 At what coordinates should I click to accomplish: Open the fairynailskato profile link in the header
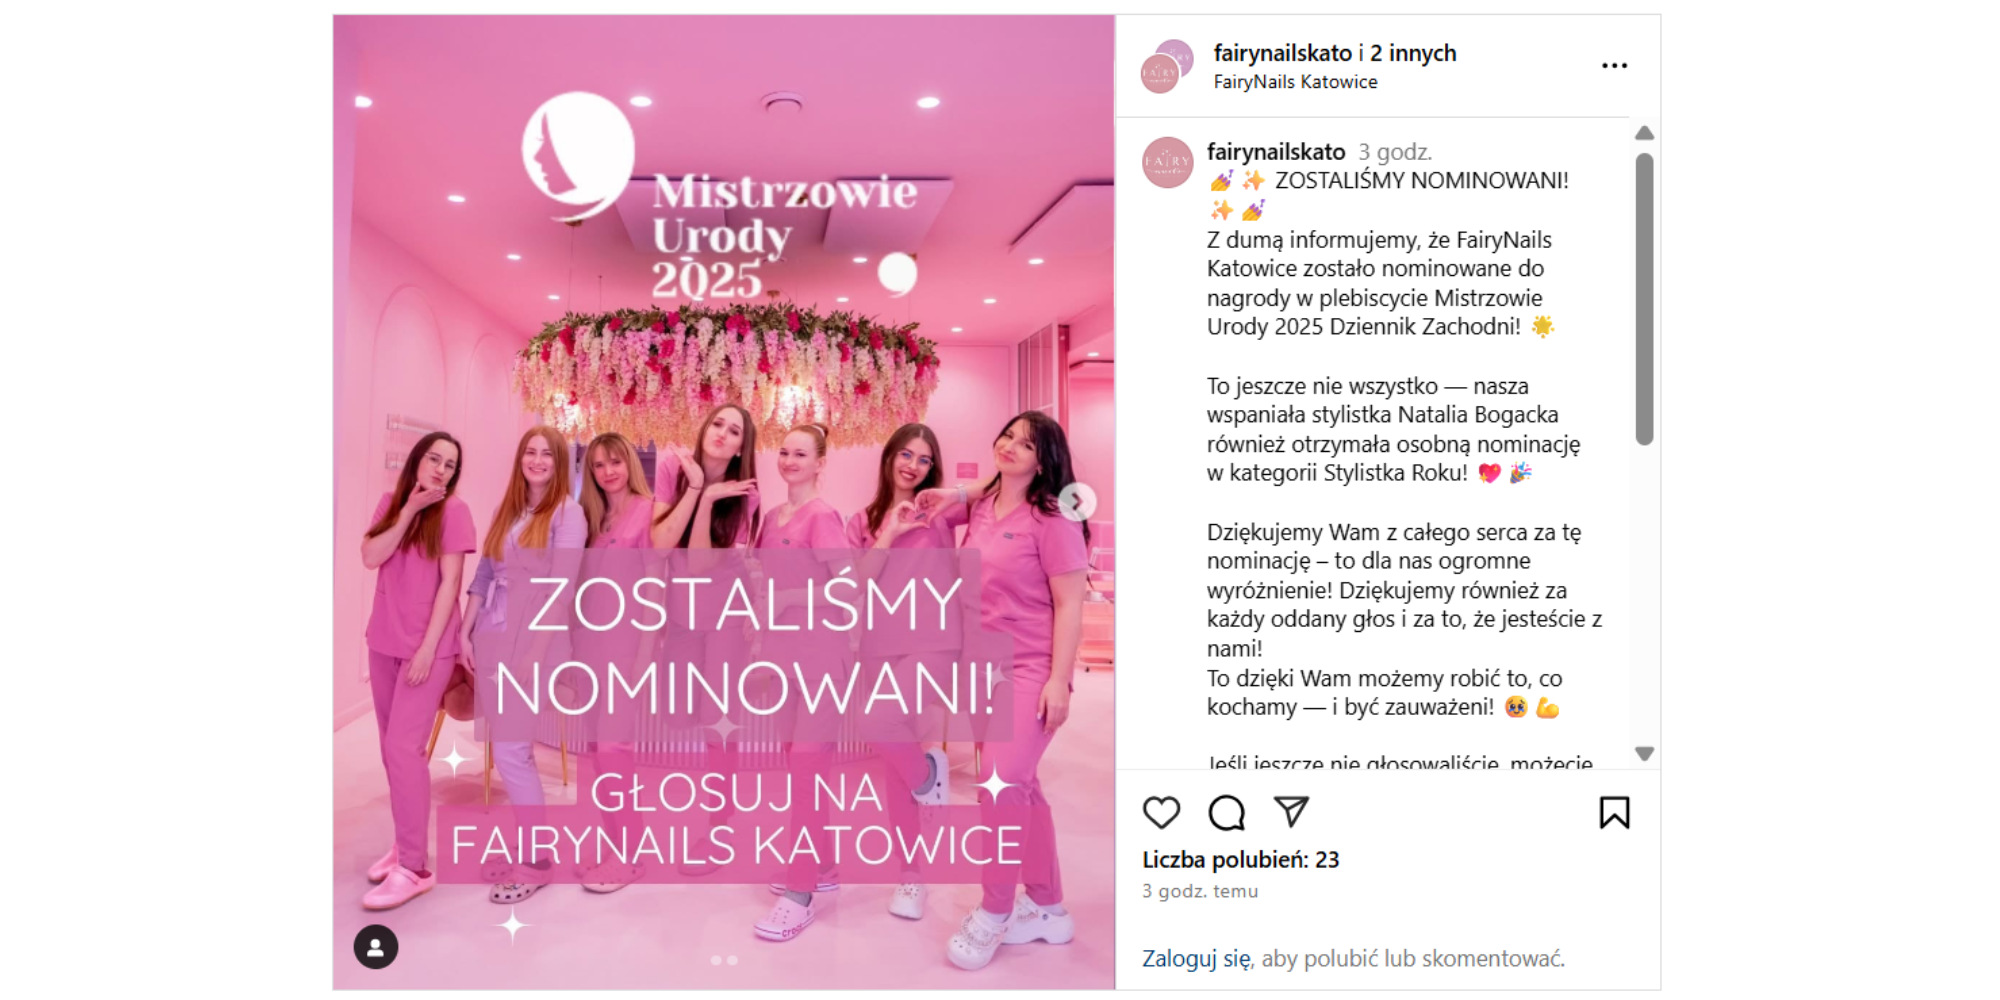click(x=1282, y=53)
